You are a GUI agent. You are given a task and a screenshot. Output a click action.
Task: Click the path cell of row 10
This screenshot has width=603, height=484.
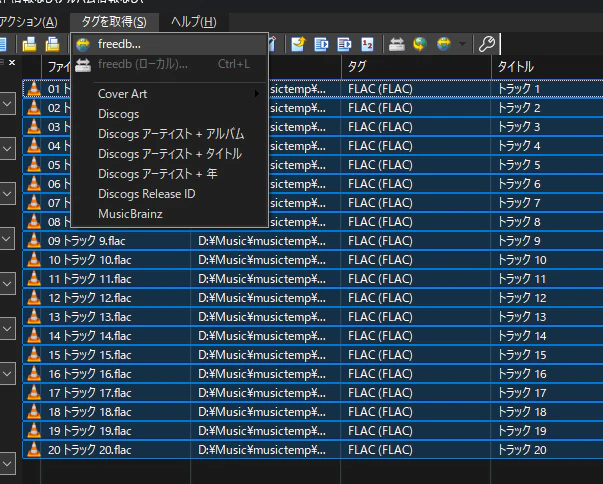coord(266,260)
